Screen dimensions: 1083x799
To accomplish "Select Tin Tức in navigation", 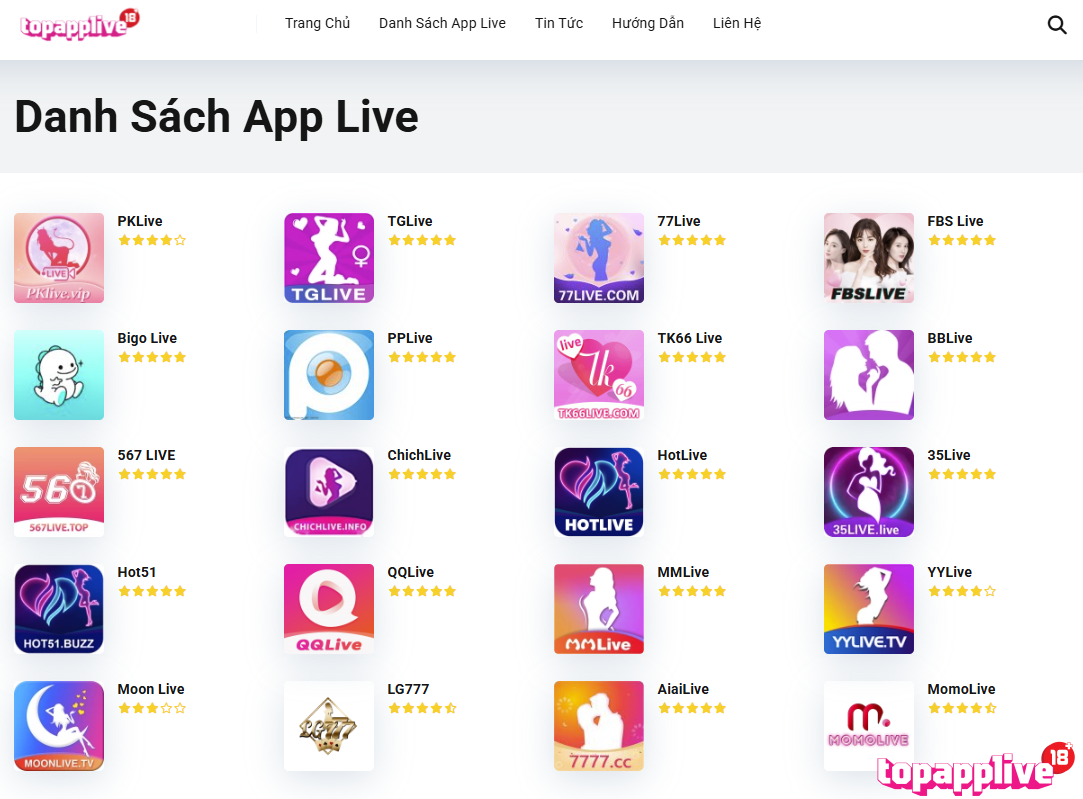I will (x=559, y=23).
